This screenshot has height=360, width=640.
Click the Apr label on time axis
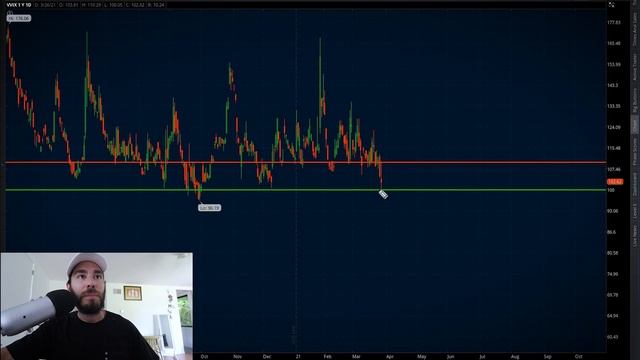point(390,356)
